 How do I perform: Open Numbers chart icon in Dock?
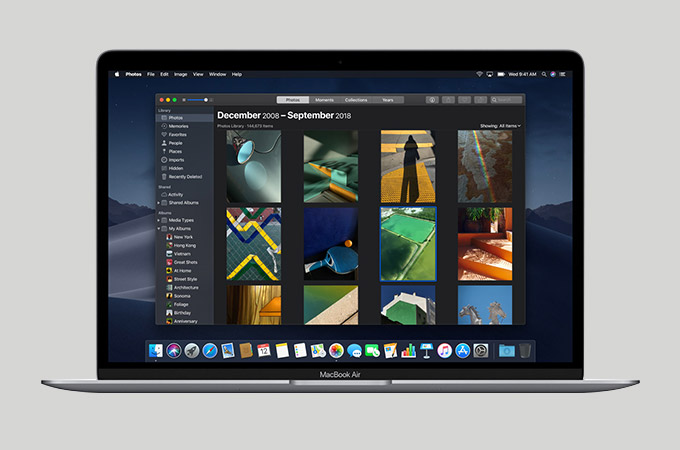(409, 351)
